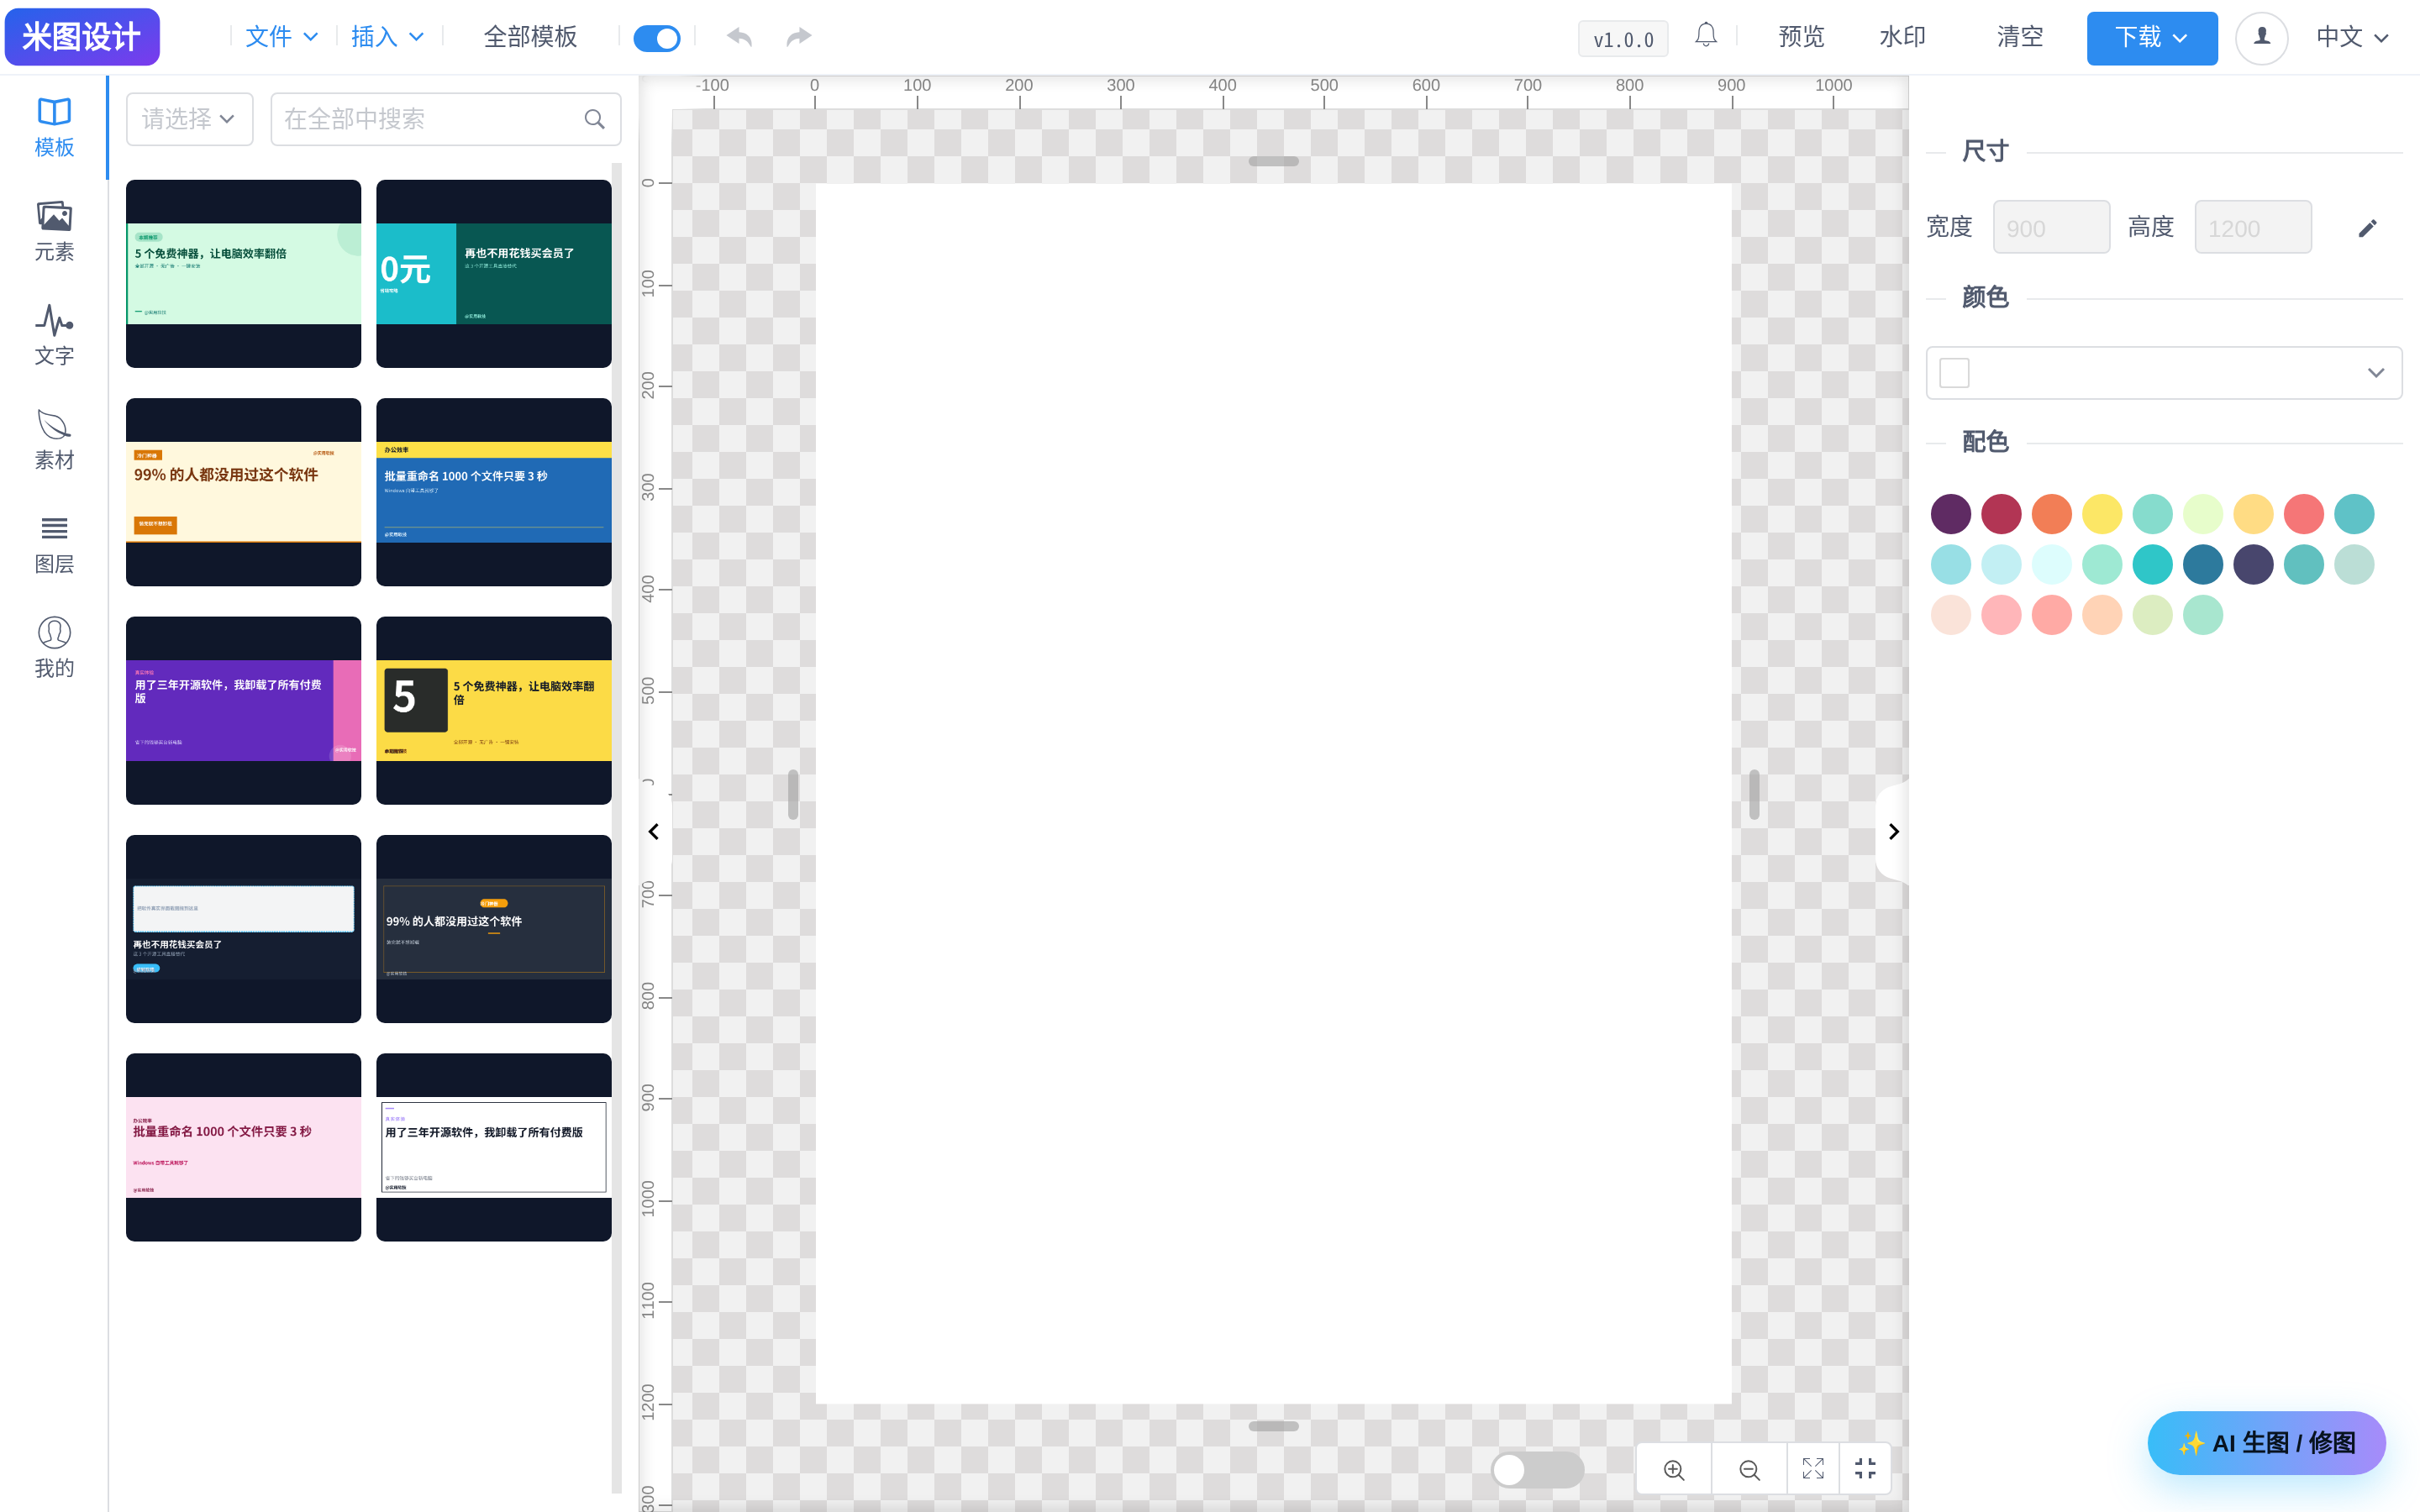
Task: Zoom out of the canvas
Action: click(1749, 1468)
